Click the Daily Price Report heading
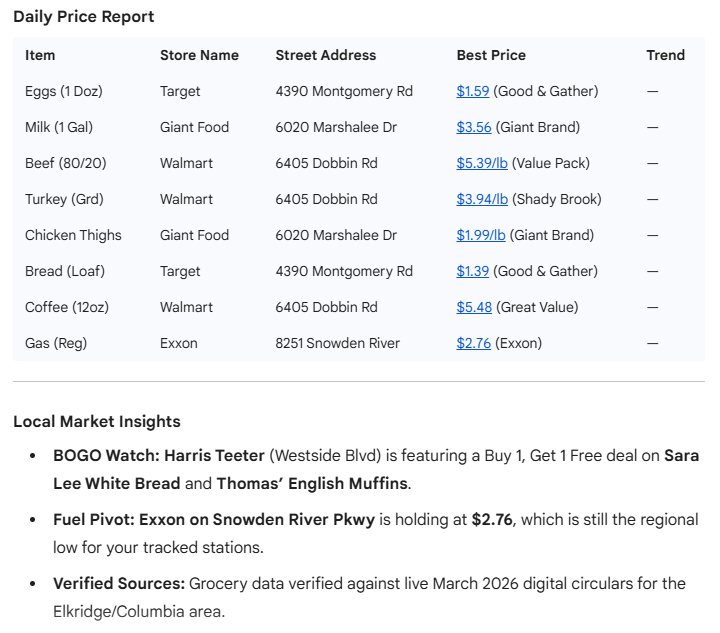The image size is (720, 633). (84, 17)
